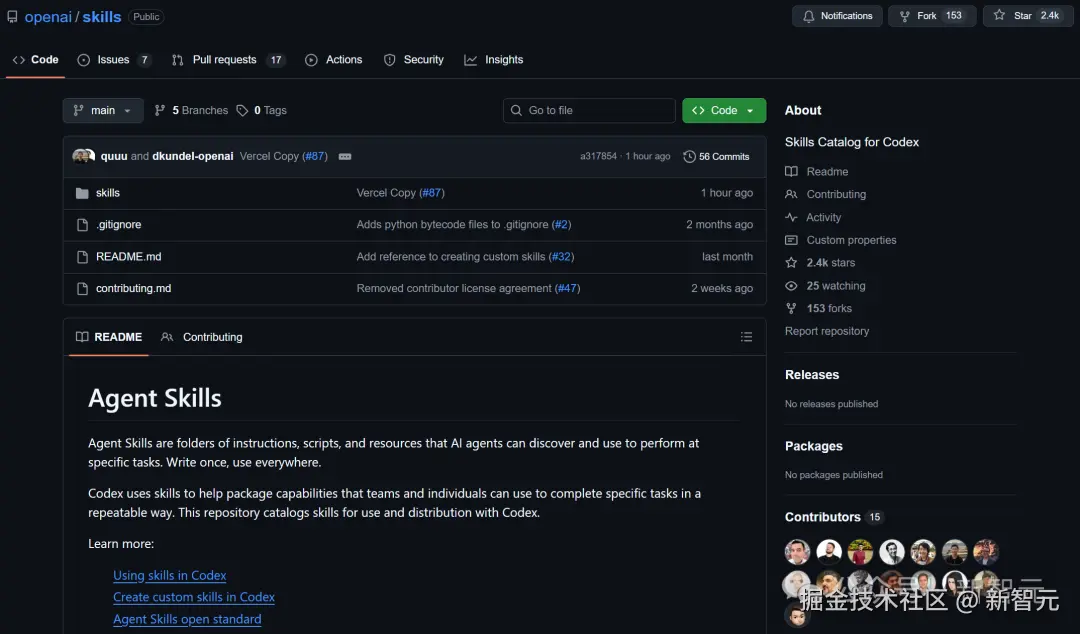Click the first contributor avatar
The image size is (1080, 634).
[797, 551]
